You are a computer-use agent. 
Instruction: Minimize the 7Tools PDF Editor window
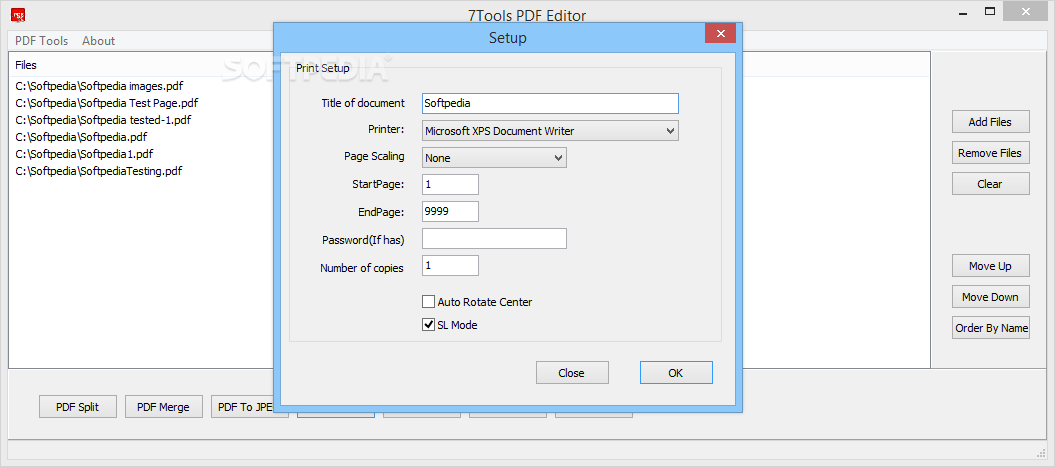(962, 11)
